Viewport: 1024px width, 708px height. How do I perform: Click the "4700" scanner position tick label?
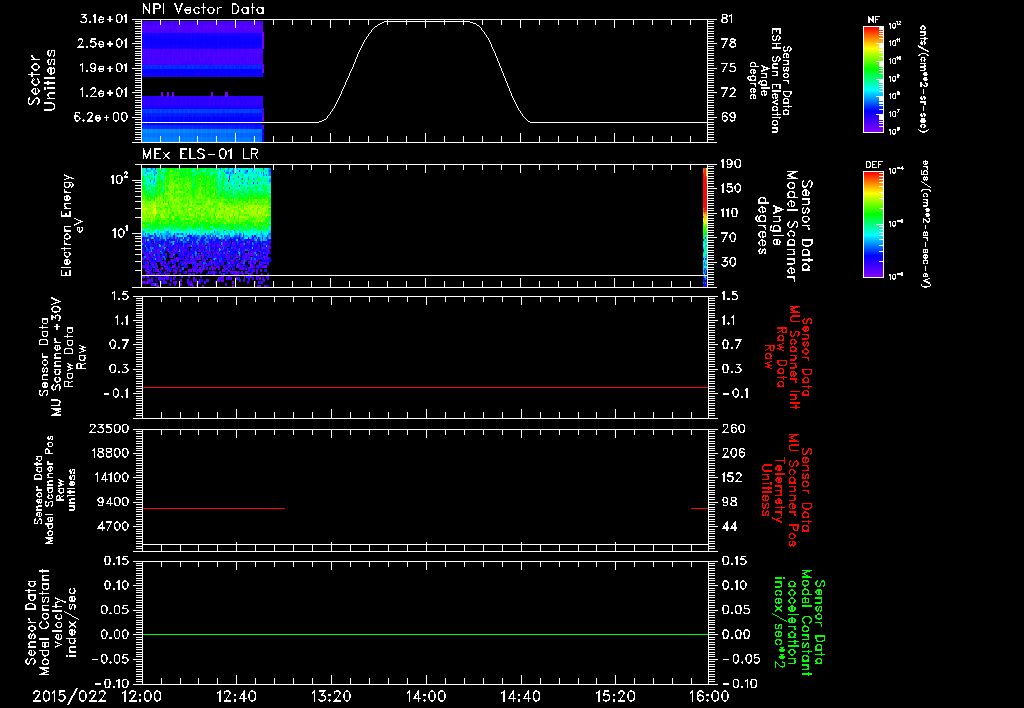113,526
